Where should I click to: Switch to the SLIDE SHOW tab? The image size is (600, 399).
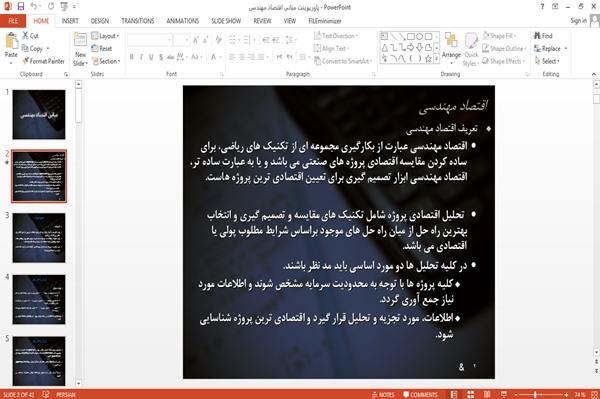click(226, 21)
